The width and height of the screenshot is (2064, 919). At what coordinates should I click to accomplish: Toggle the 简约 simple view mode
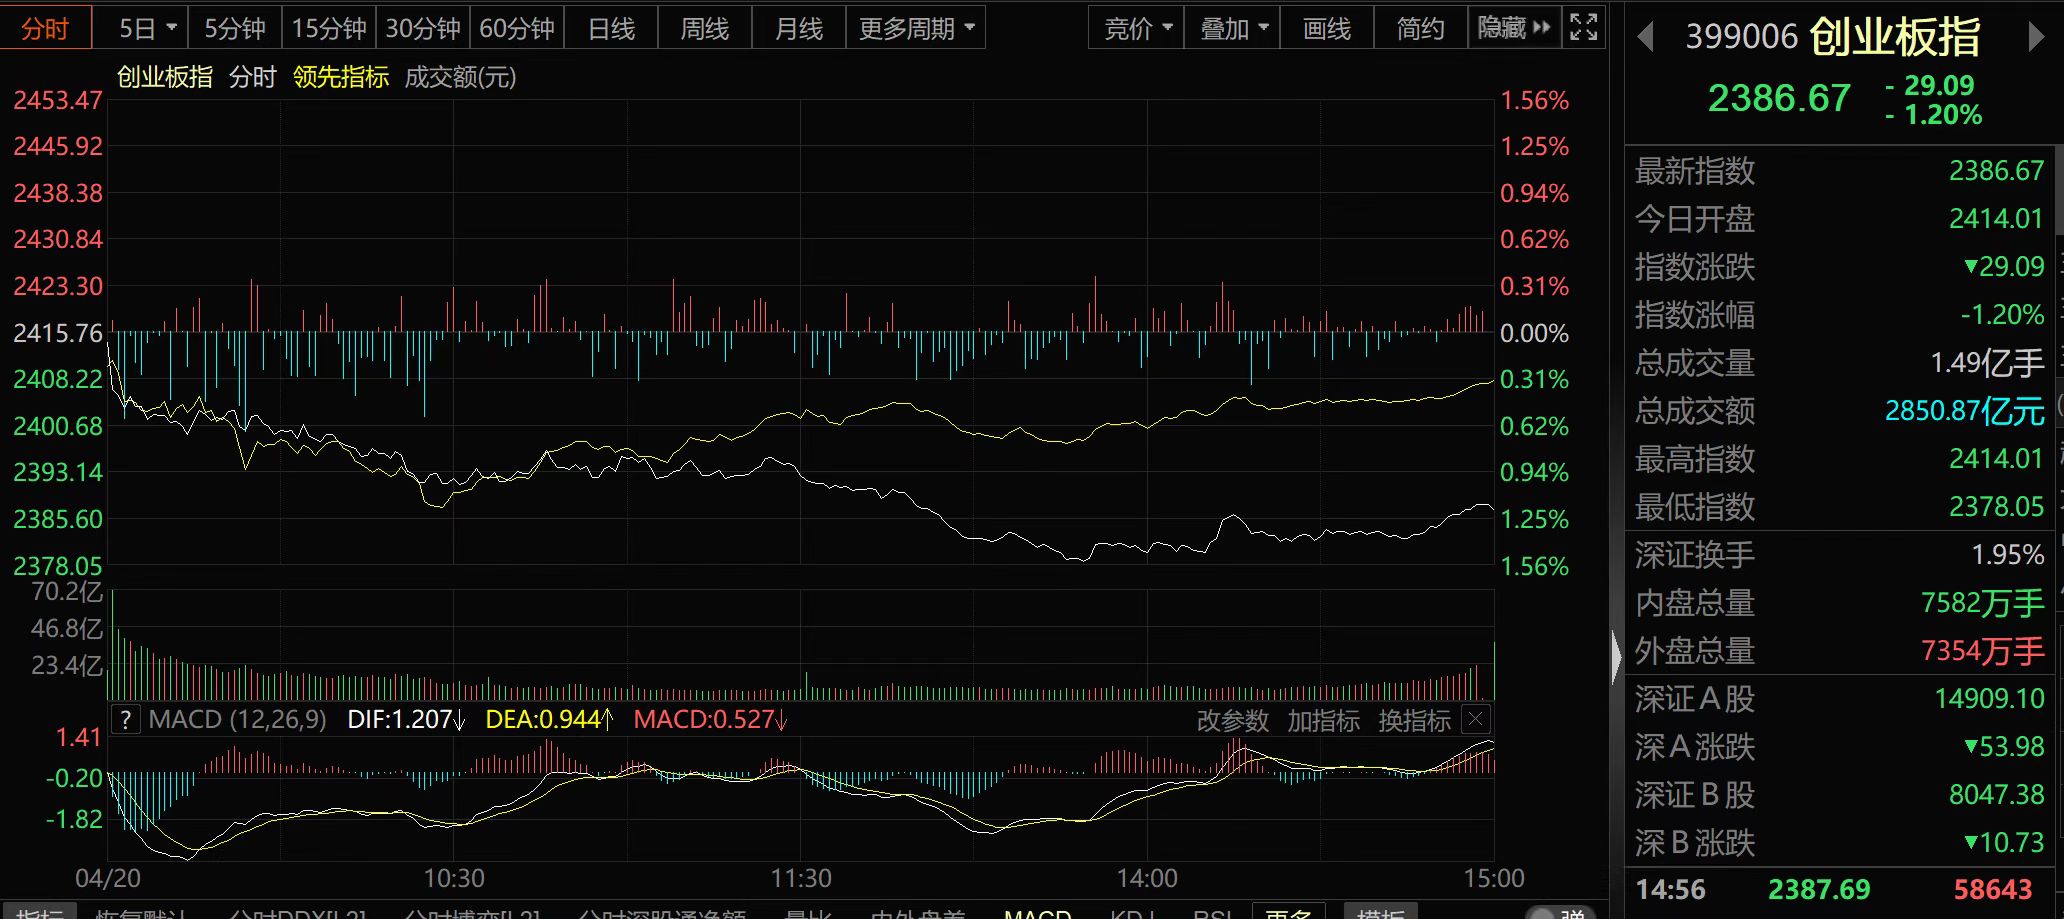(x=1420, y=28)
